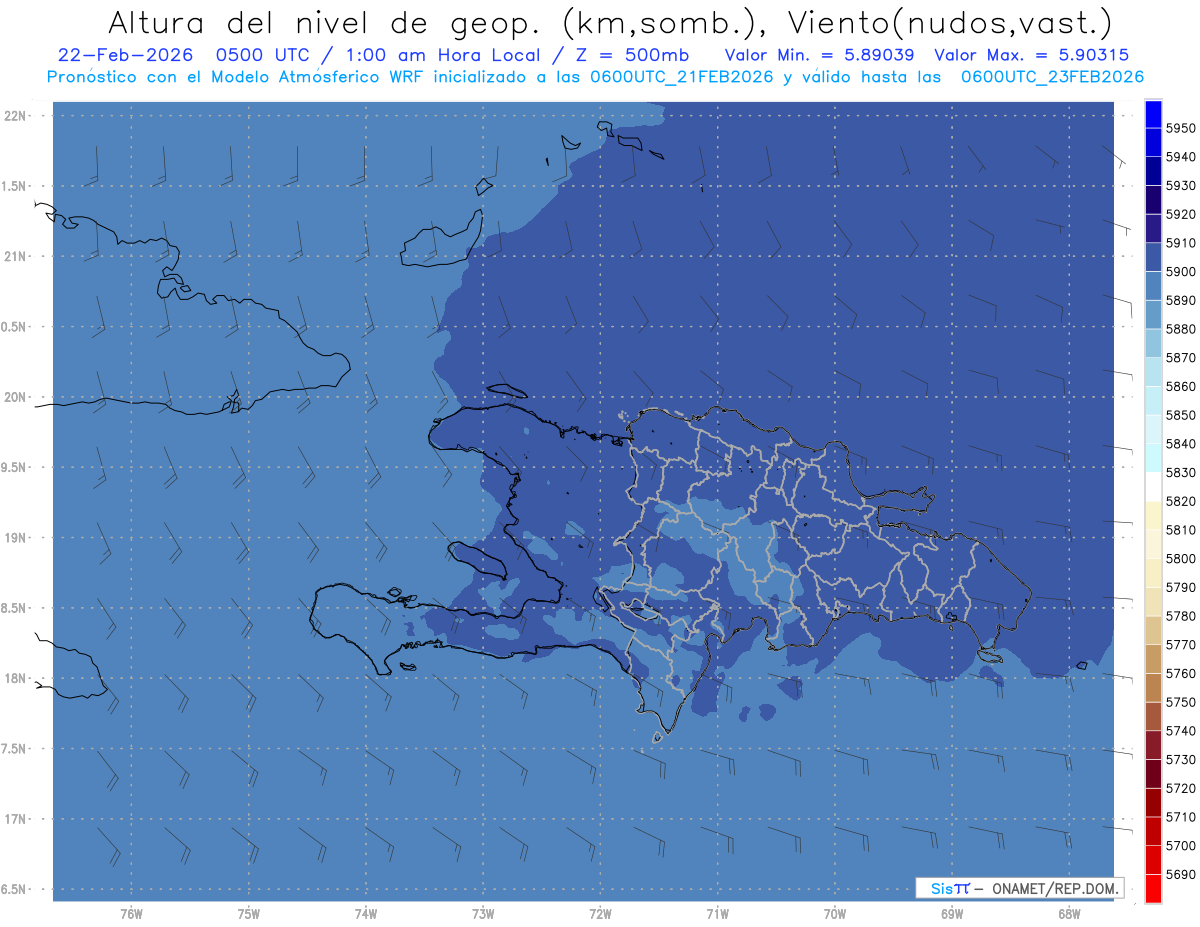Click the 20N latitude label
Image resolution: width=1200 pixels, height=927 pixels.
pos(14,397)
